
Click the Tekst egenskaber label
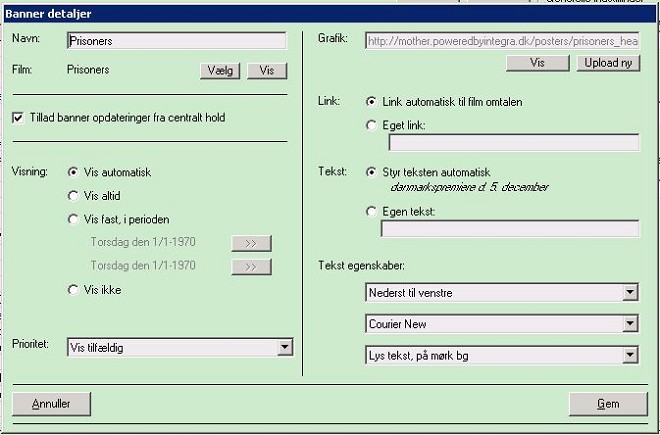coord(362,266)
